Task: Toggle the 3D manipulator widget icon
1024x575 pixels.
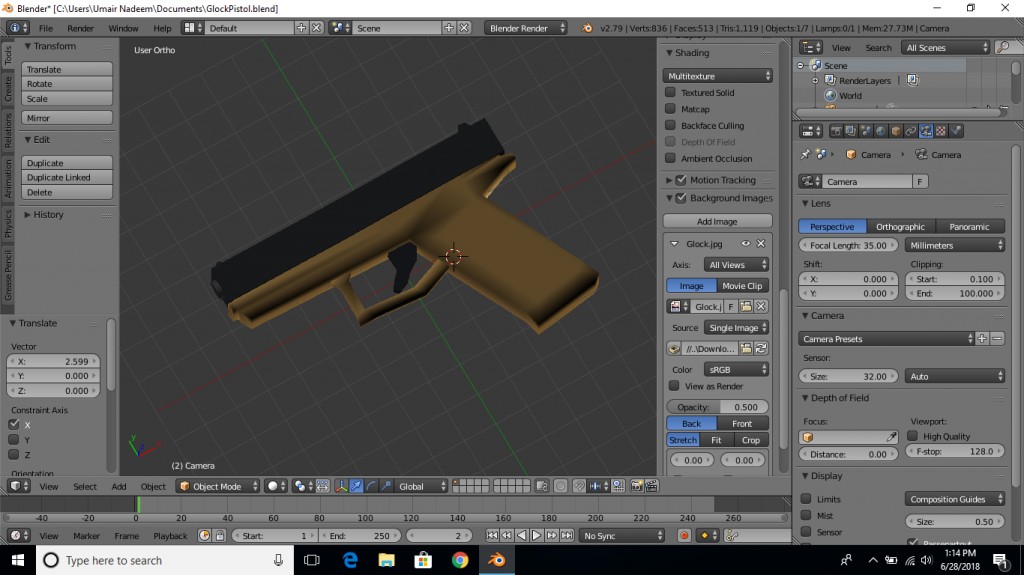Action: coord(341,486)
